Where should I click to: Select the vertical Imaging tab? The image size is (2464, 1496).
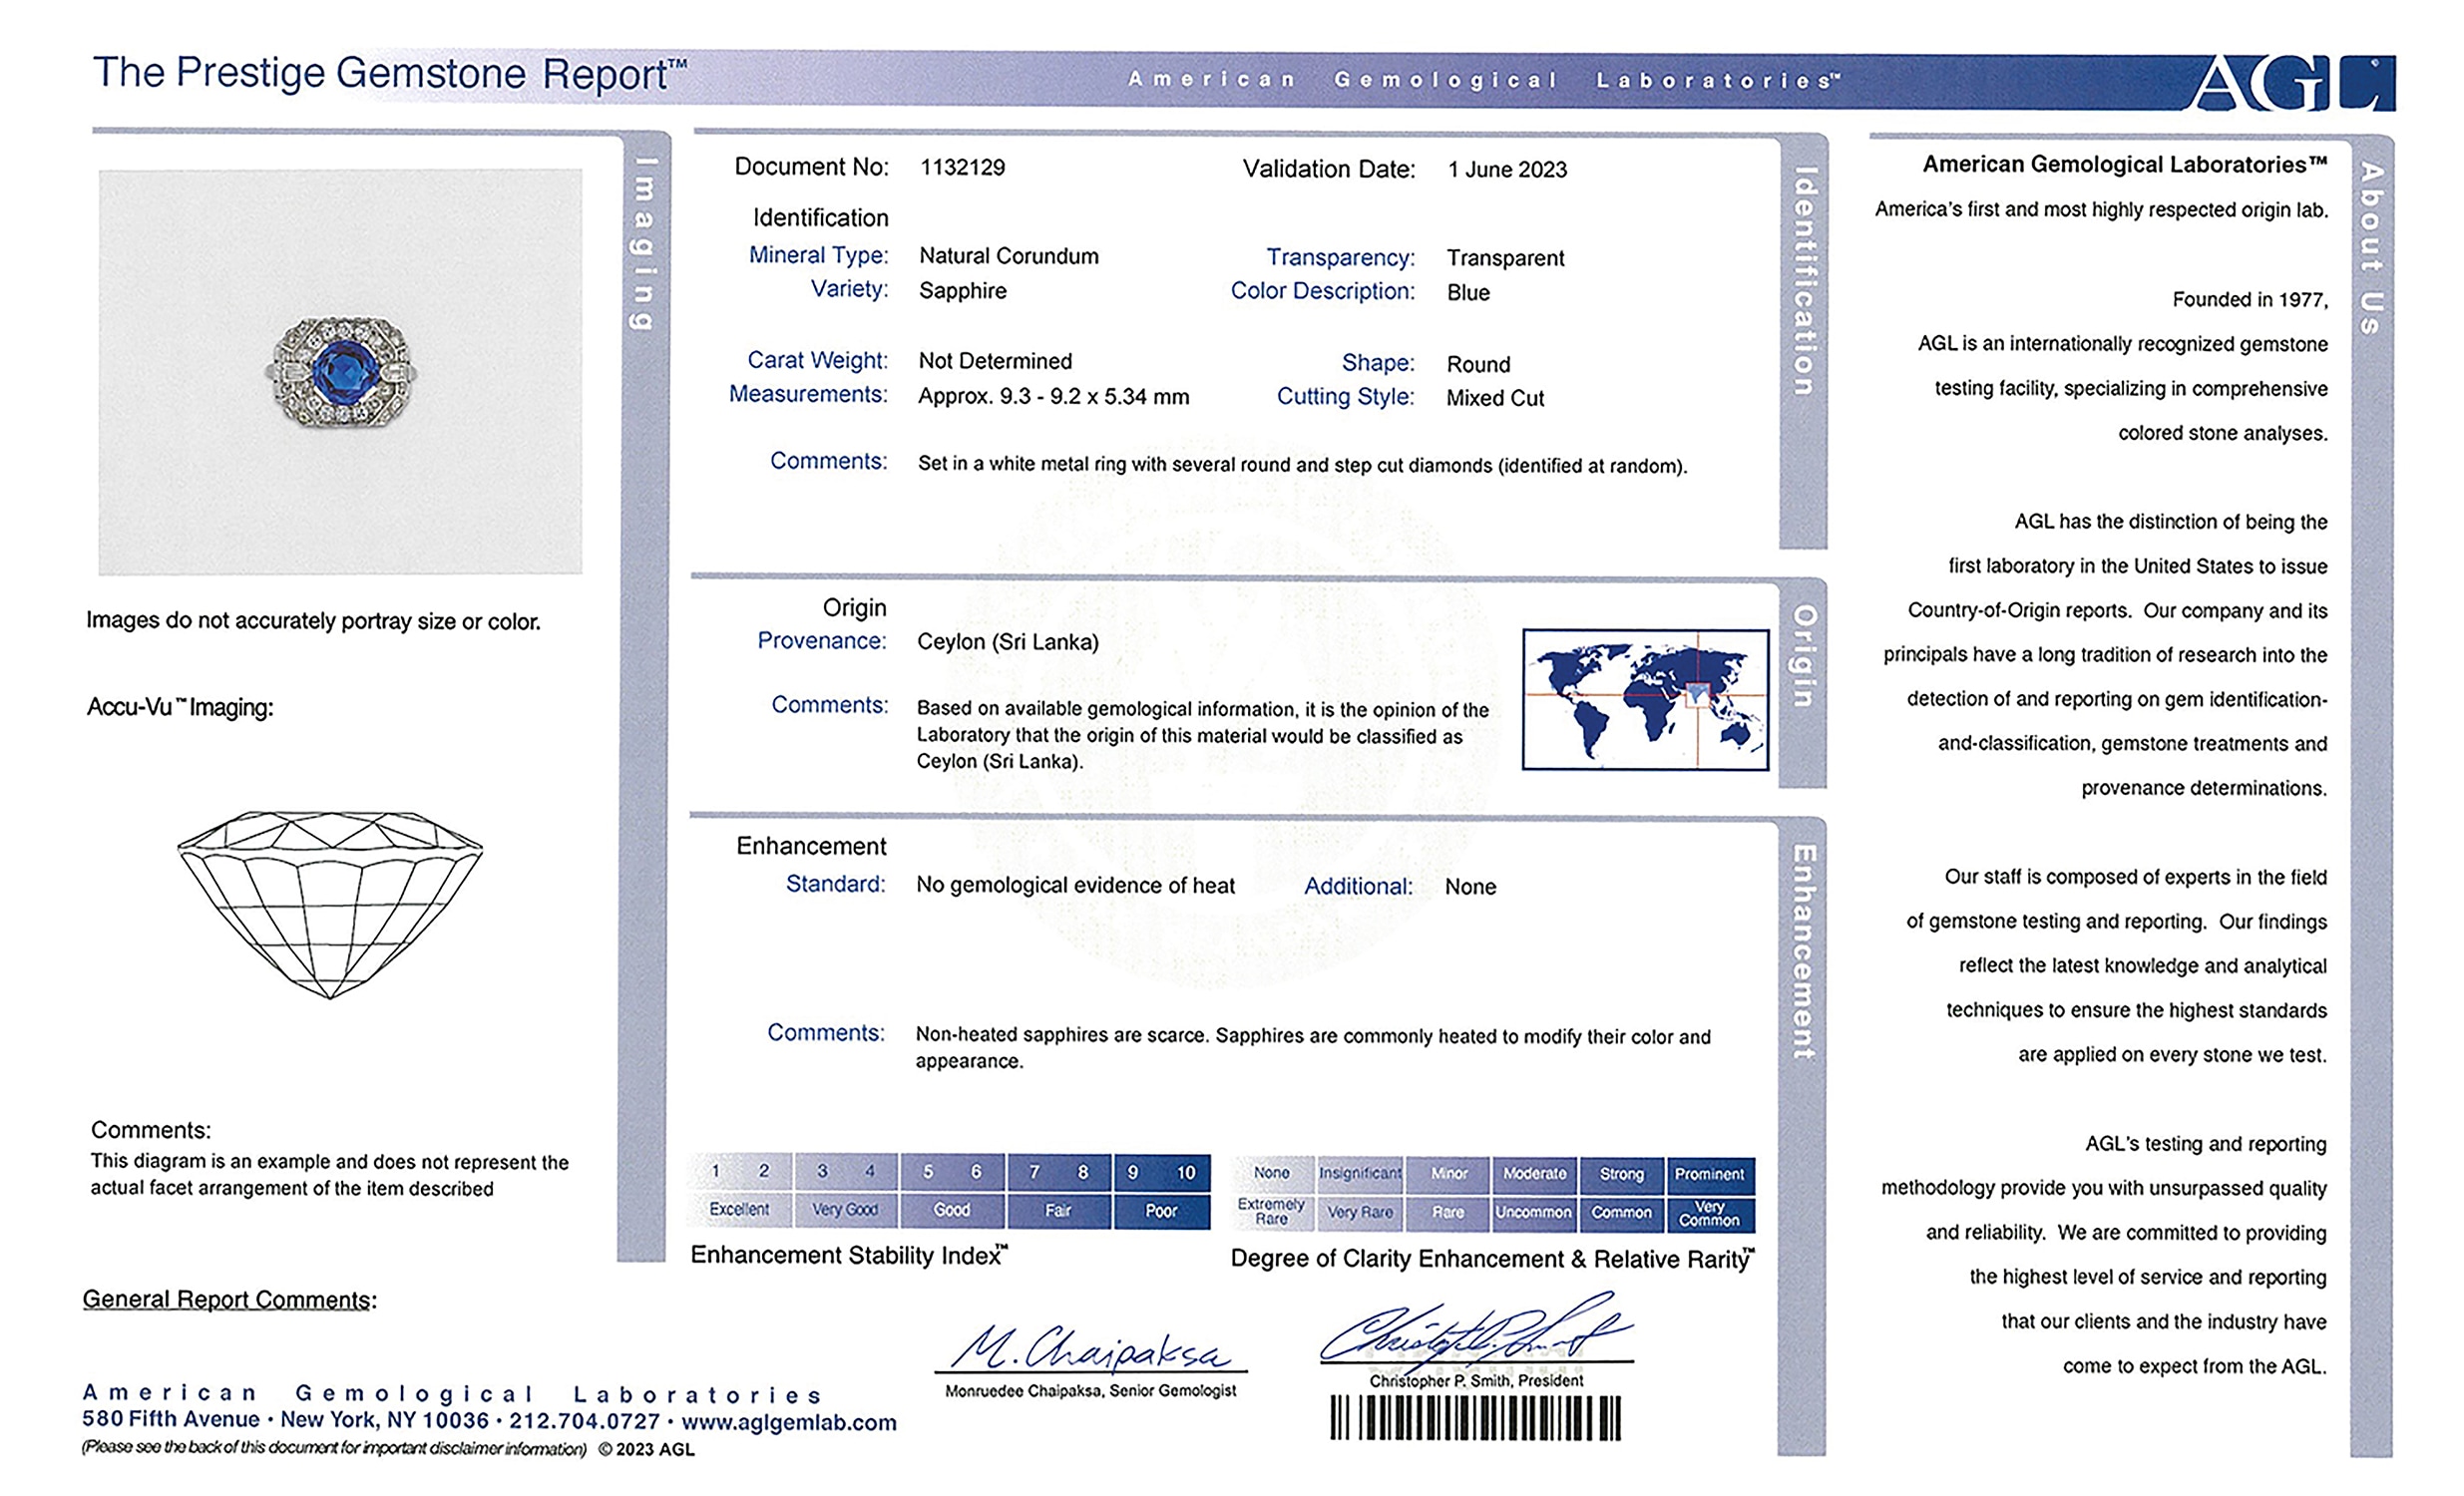pyautogui.click(x=644, y=243)
